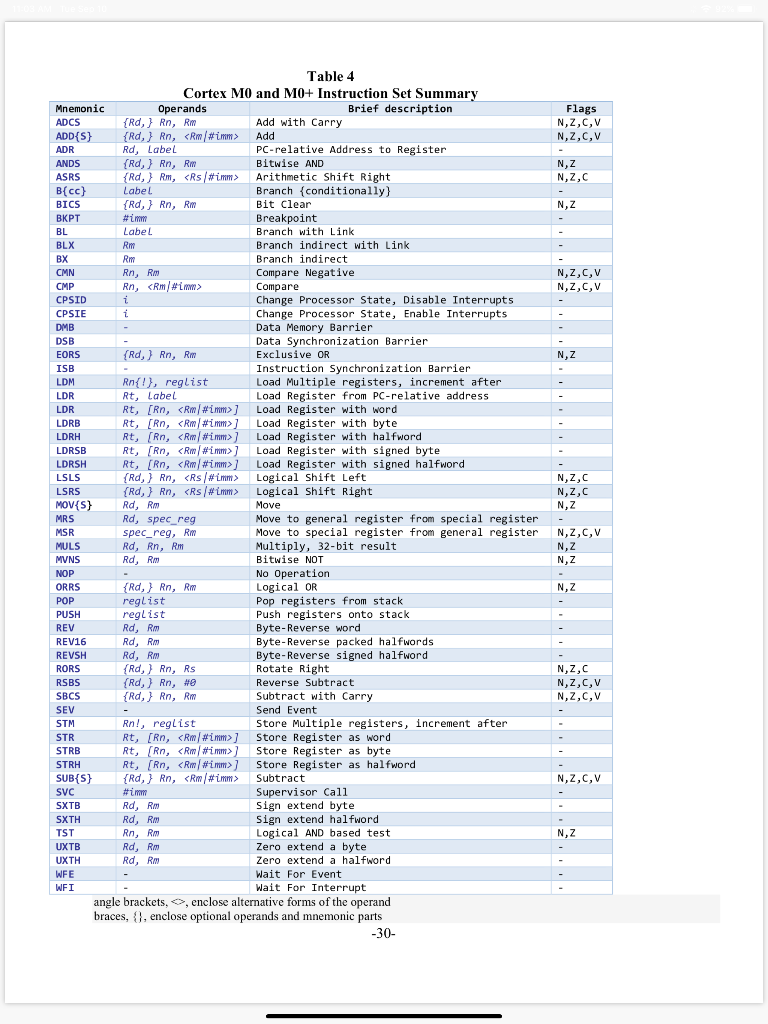Click the ADCS mnemonic cell
Viewport: 768px width, 1024px height.
click(x=68, y=122)
